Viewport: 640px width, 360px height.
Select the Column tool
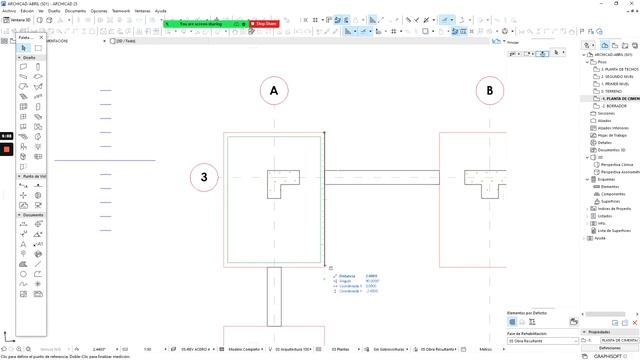tap(38, 67)
